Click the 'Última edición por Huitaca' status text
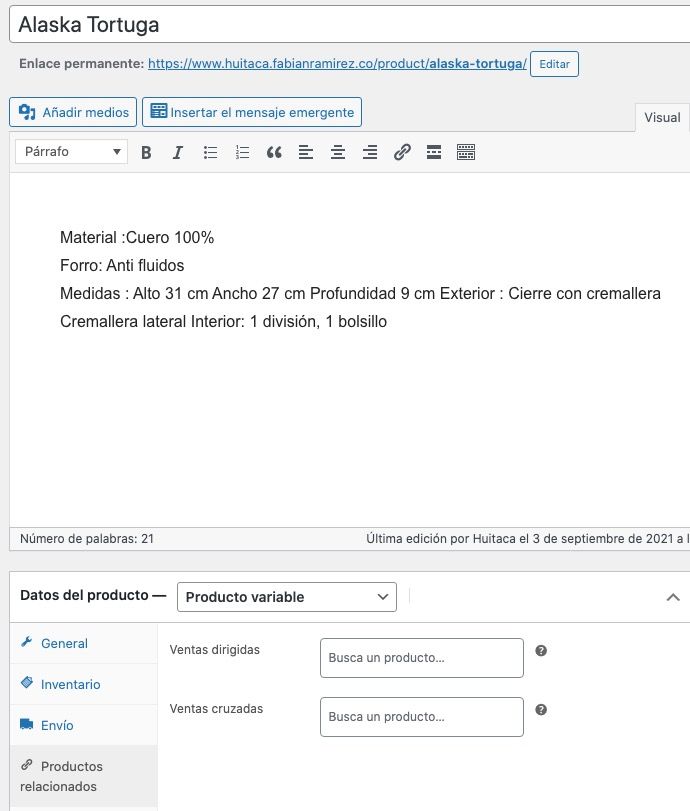Viewport: 690px width, 811px height. [x=528, y=539]
